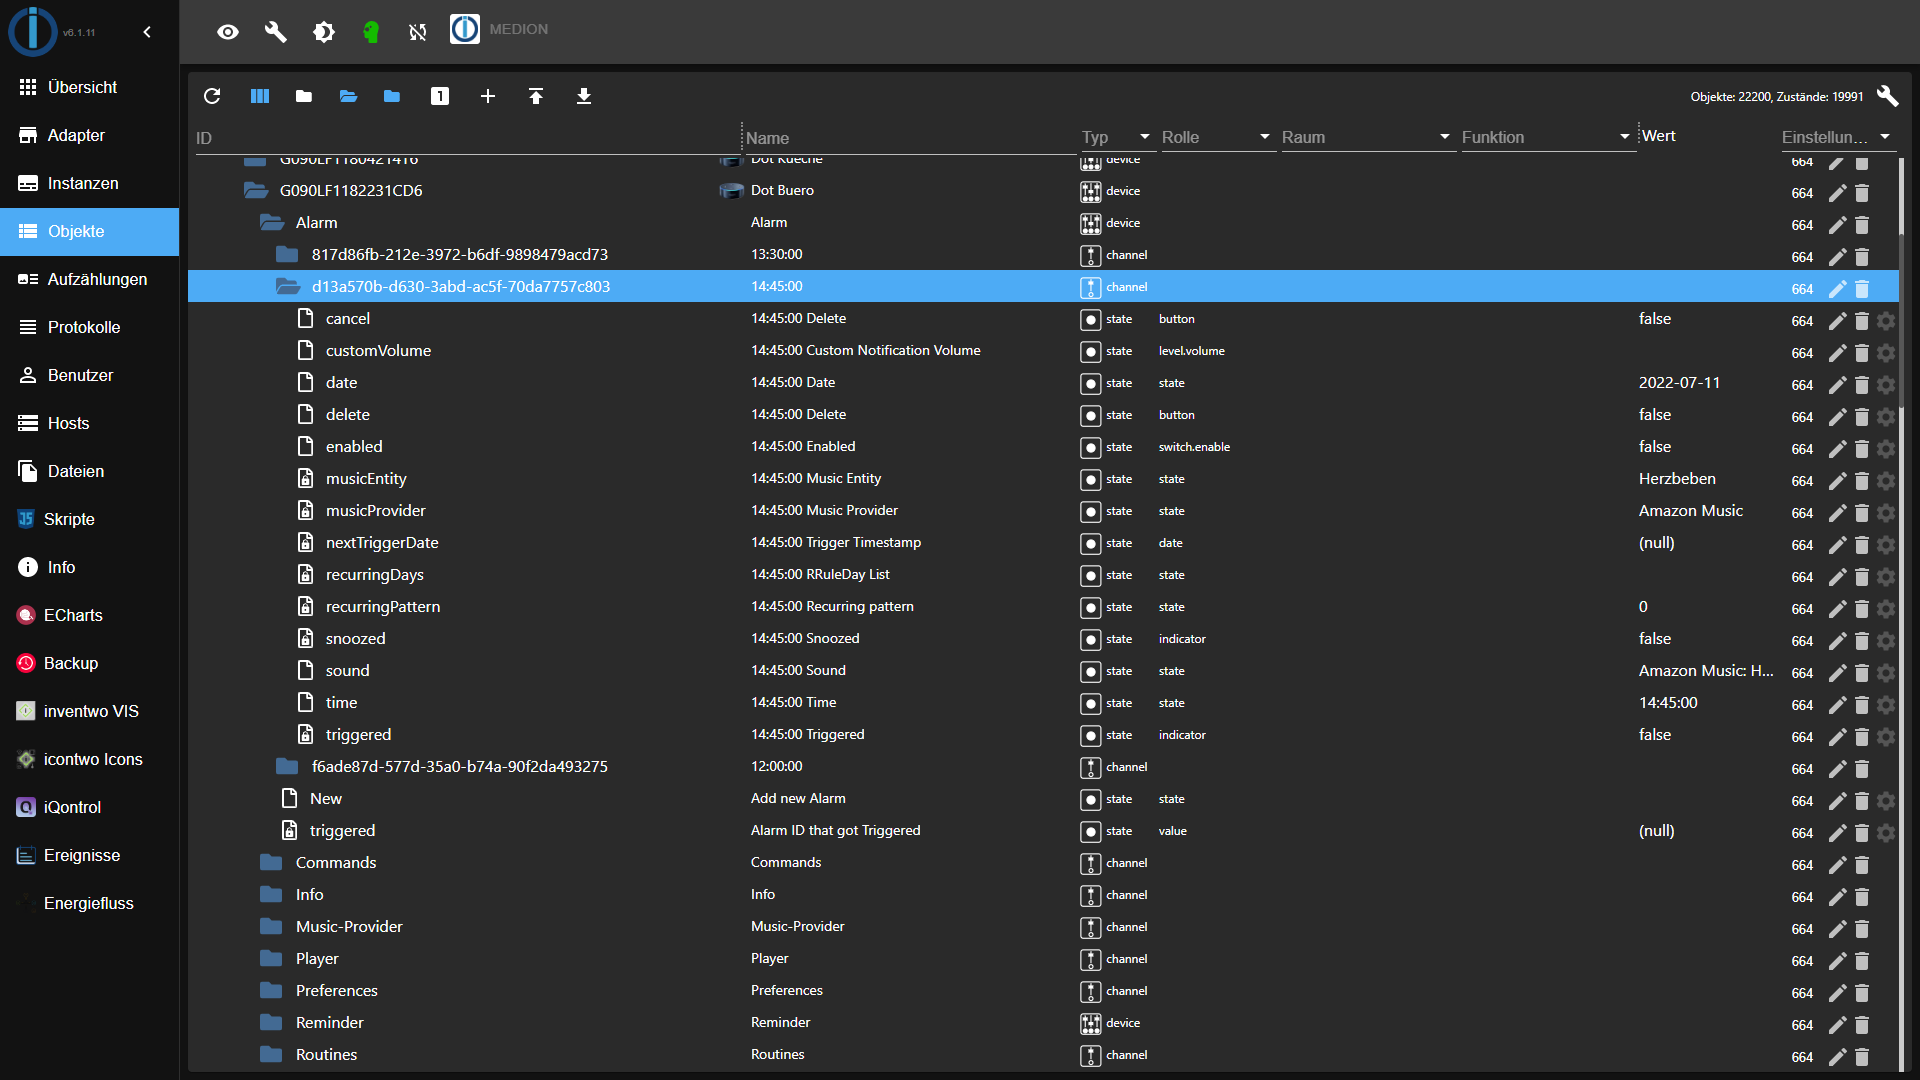
Task: Select the New alarm state row
Action: point(1042,798)
